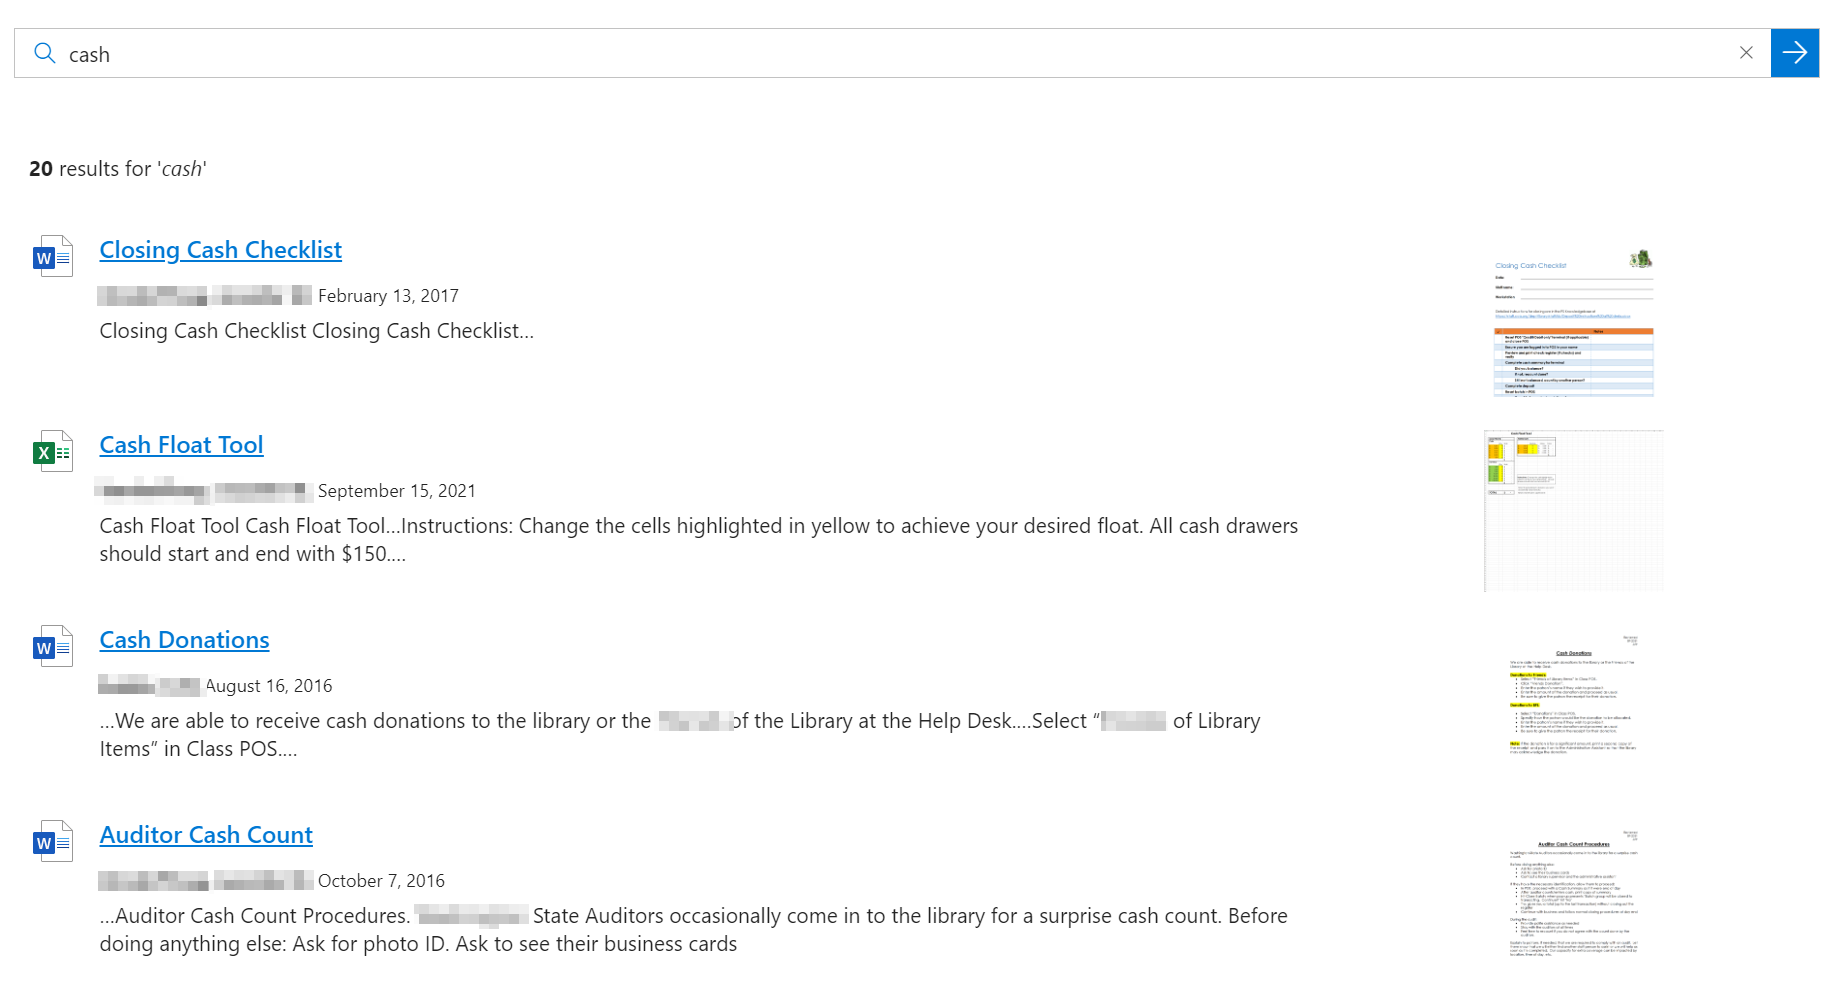The height and width of the screenshot is (999, 1835).
Task: Open the Cash Float Tool spreadsheet
Action: point(181,445)
